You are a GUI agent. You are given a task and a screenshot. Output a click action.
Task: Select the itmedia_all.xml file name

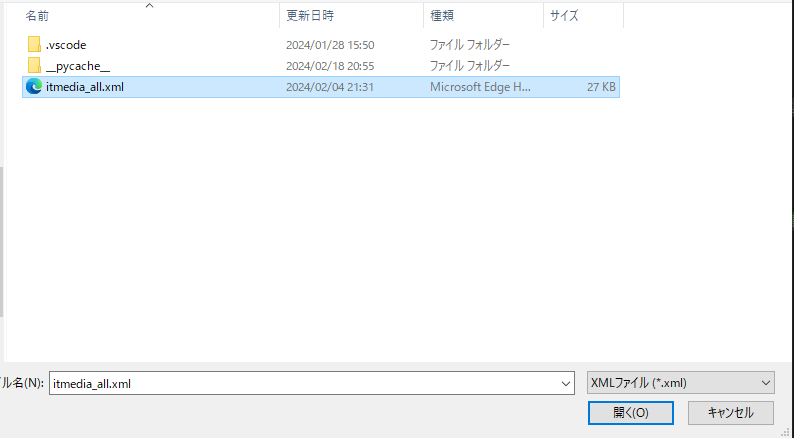pyautogui.click(x=85, y=87)
